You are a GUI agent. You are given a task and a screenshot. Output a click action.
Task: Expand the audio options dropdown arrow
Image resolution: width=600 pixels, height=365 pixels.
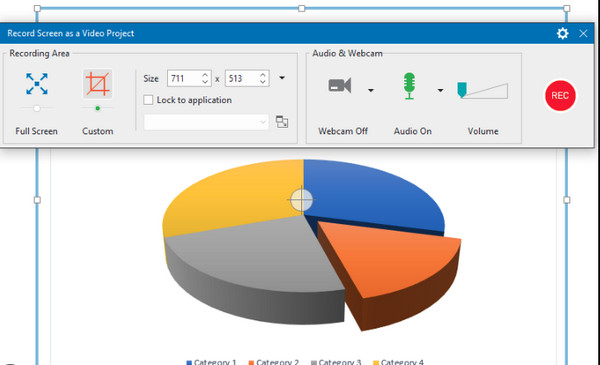point(440,90)
